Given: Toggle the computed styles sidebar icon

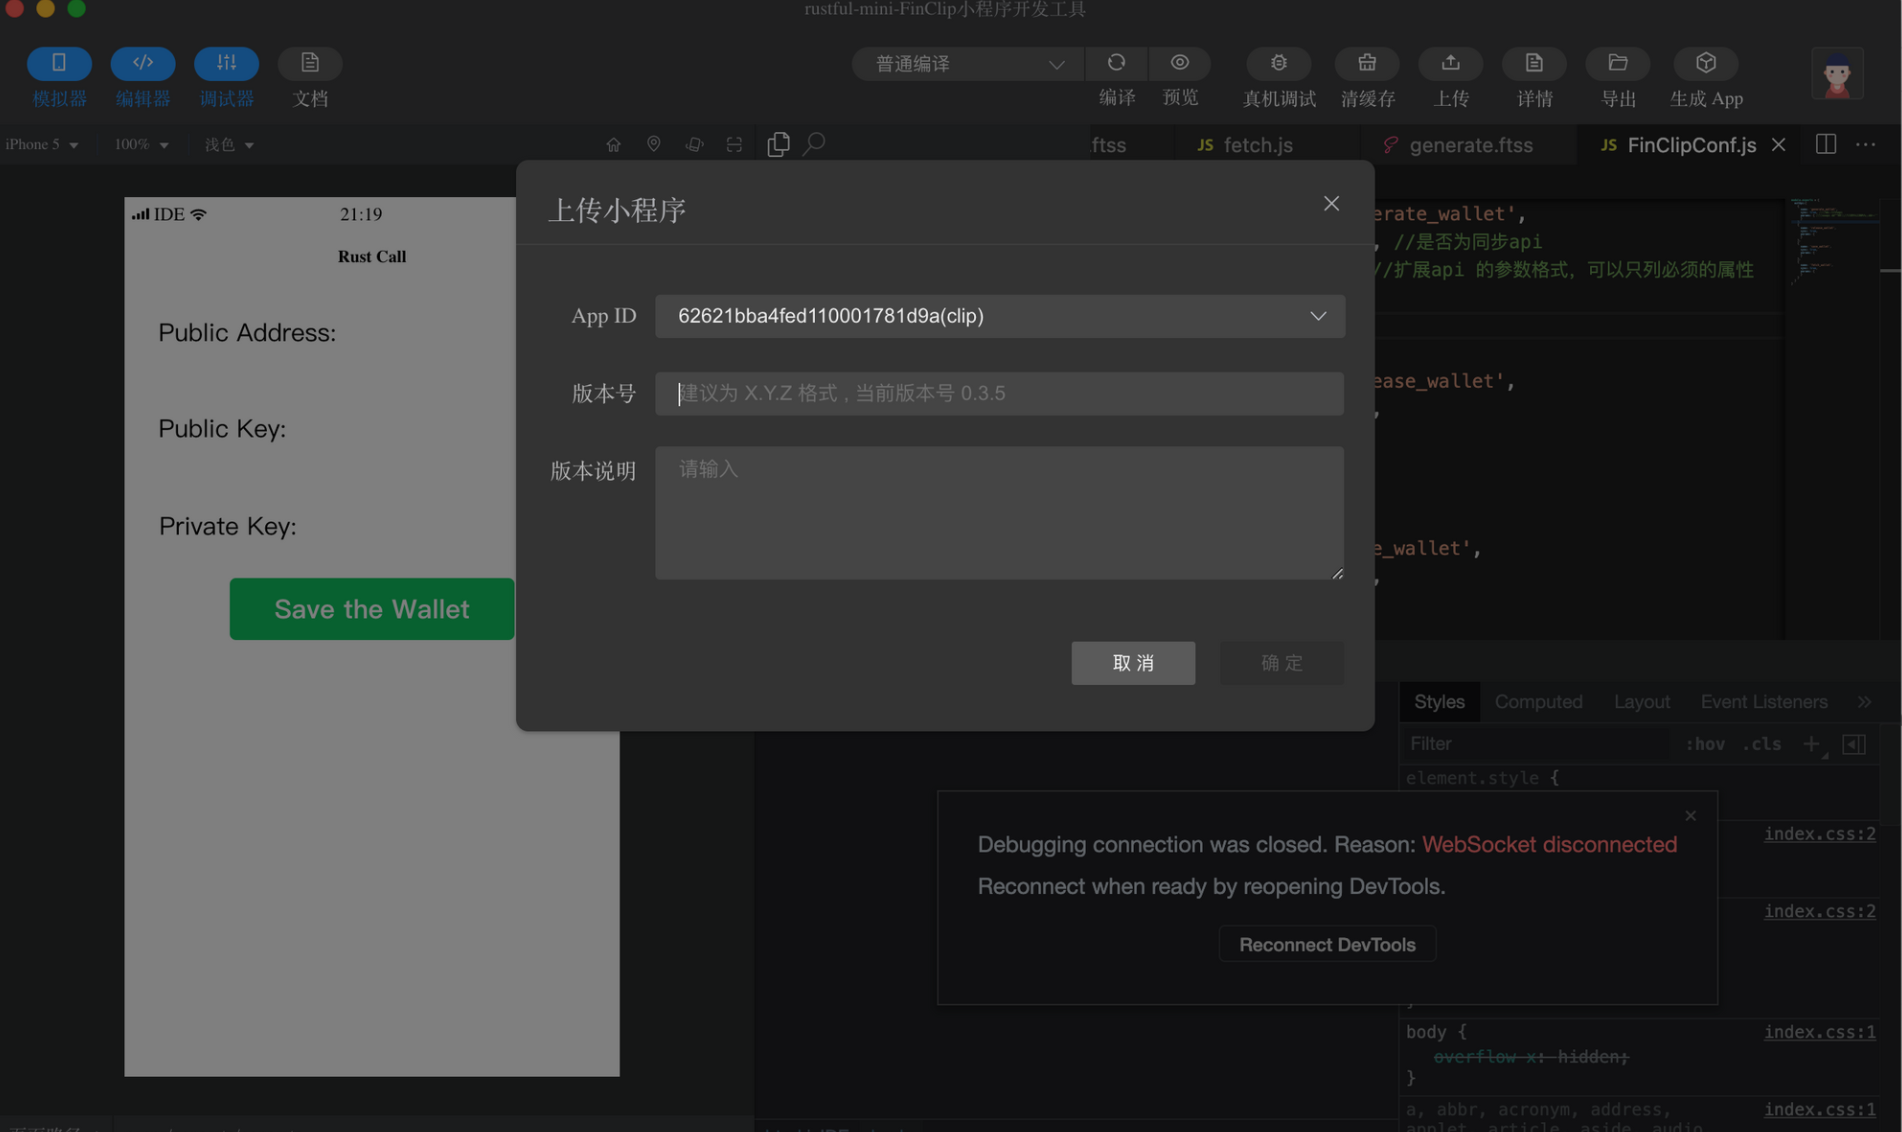Looking at the screenshot, I should click(1854, 744).
